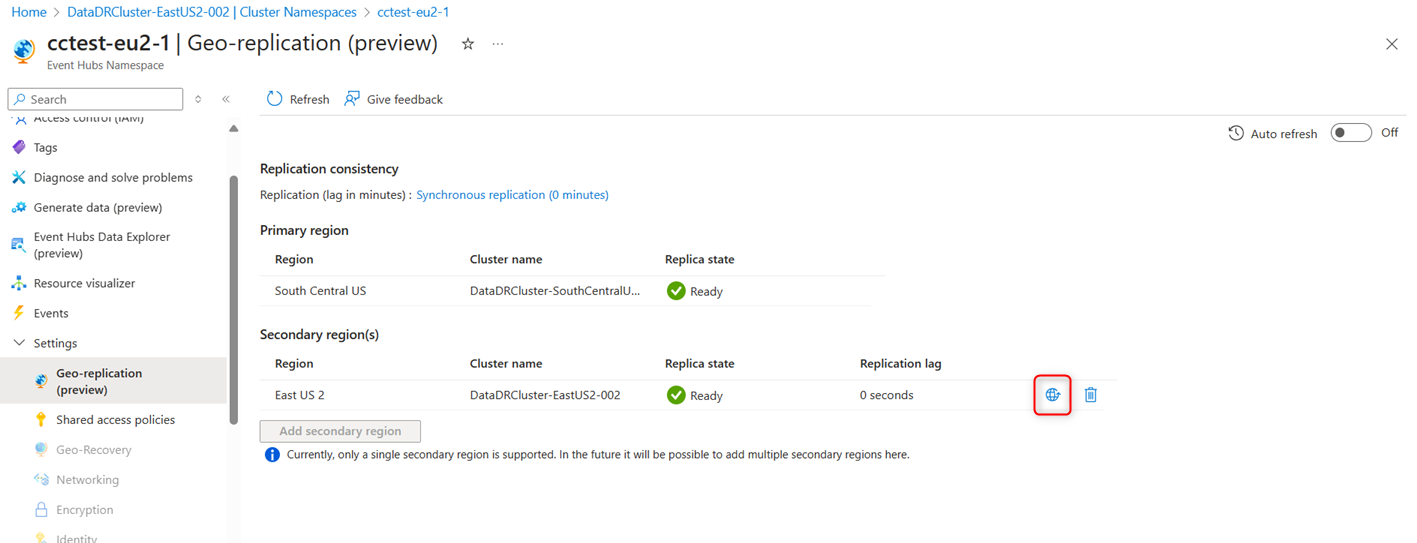Viewport: 1417px width, 543px height.
Task: Click the Auto refresh clock icon
Action: coord(1236,133)
